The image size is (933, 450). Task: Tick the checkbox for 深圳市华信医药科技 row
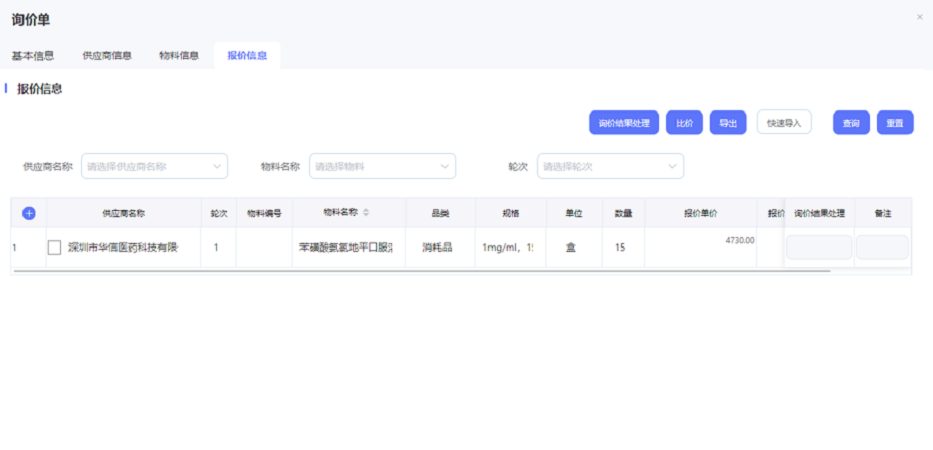pyautogui.click(x=55, y=247)
